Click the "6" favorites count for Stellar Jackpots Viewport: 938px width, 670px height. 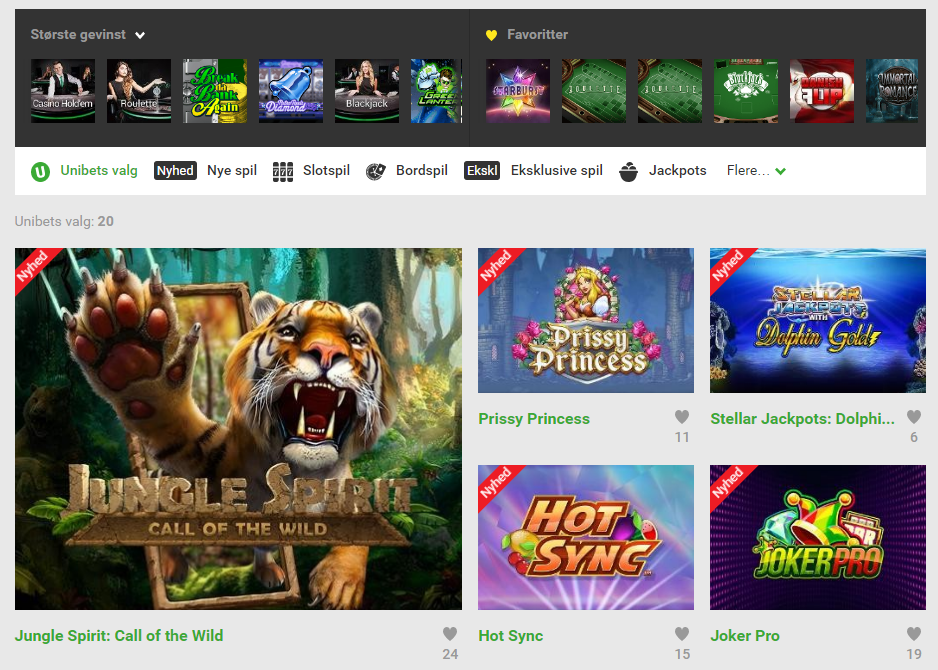pos(913,437)
